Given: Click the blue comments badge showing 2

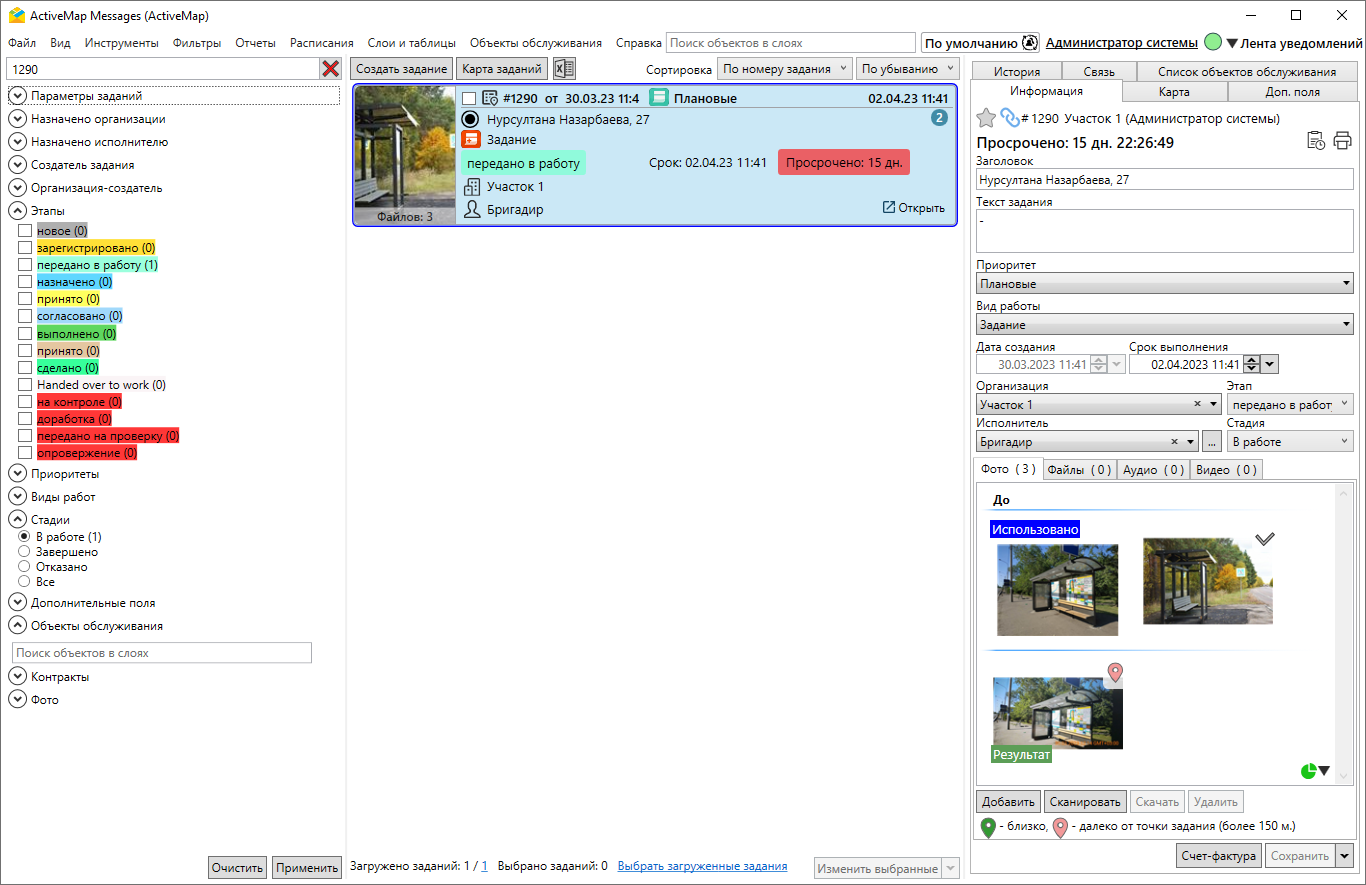Looking at the screenshot, I should coord(939,118).
